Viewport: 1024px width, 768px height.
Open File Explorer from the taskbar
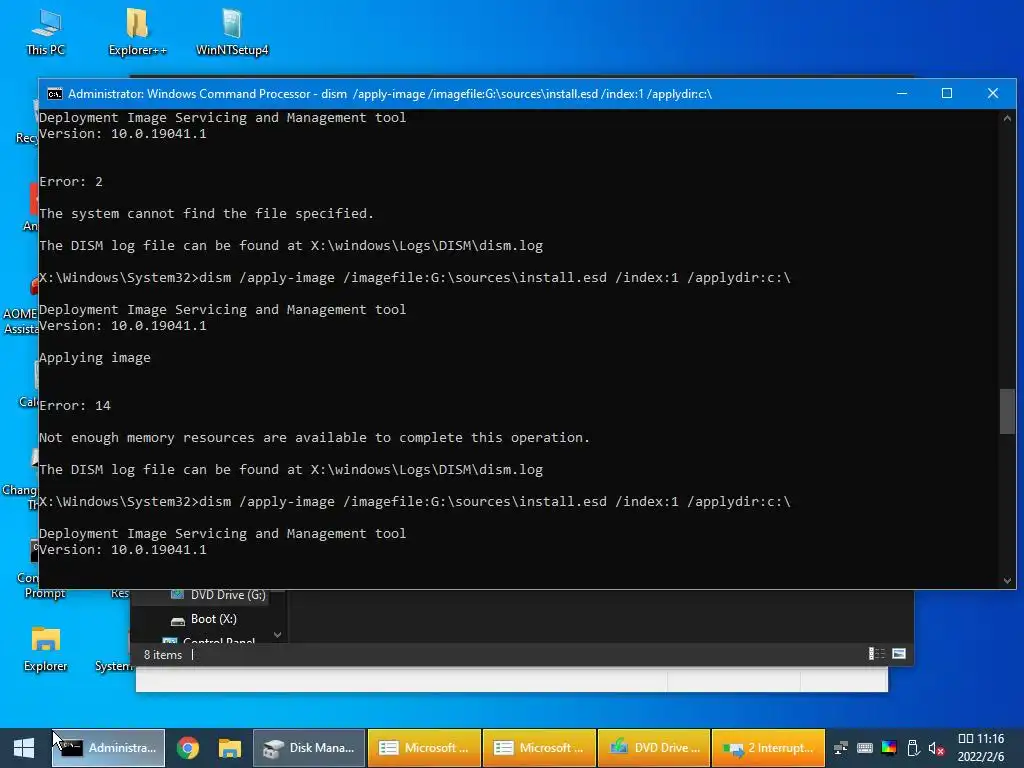point(229,748)
